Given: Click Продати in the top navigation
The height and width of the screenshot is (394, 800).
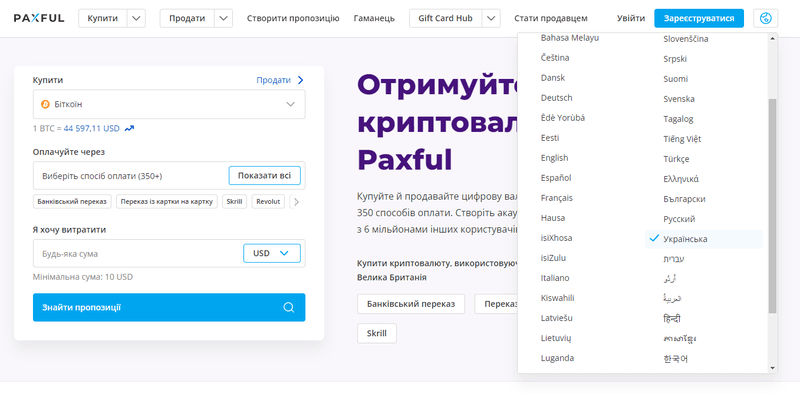Looking at the screenshot, I should (187, 18).
